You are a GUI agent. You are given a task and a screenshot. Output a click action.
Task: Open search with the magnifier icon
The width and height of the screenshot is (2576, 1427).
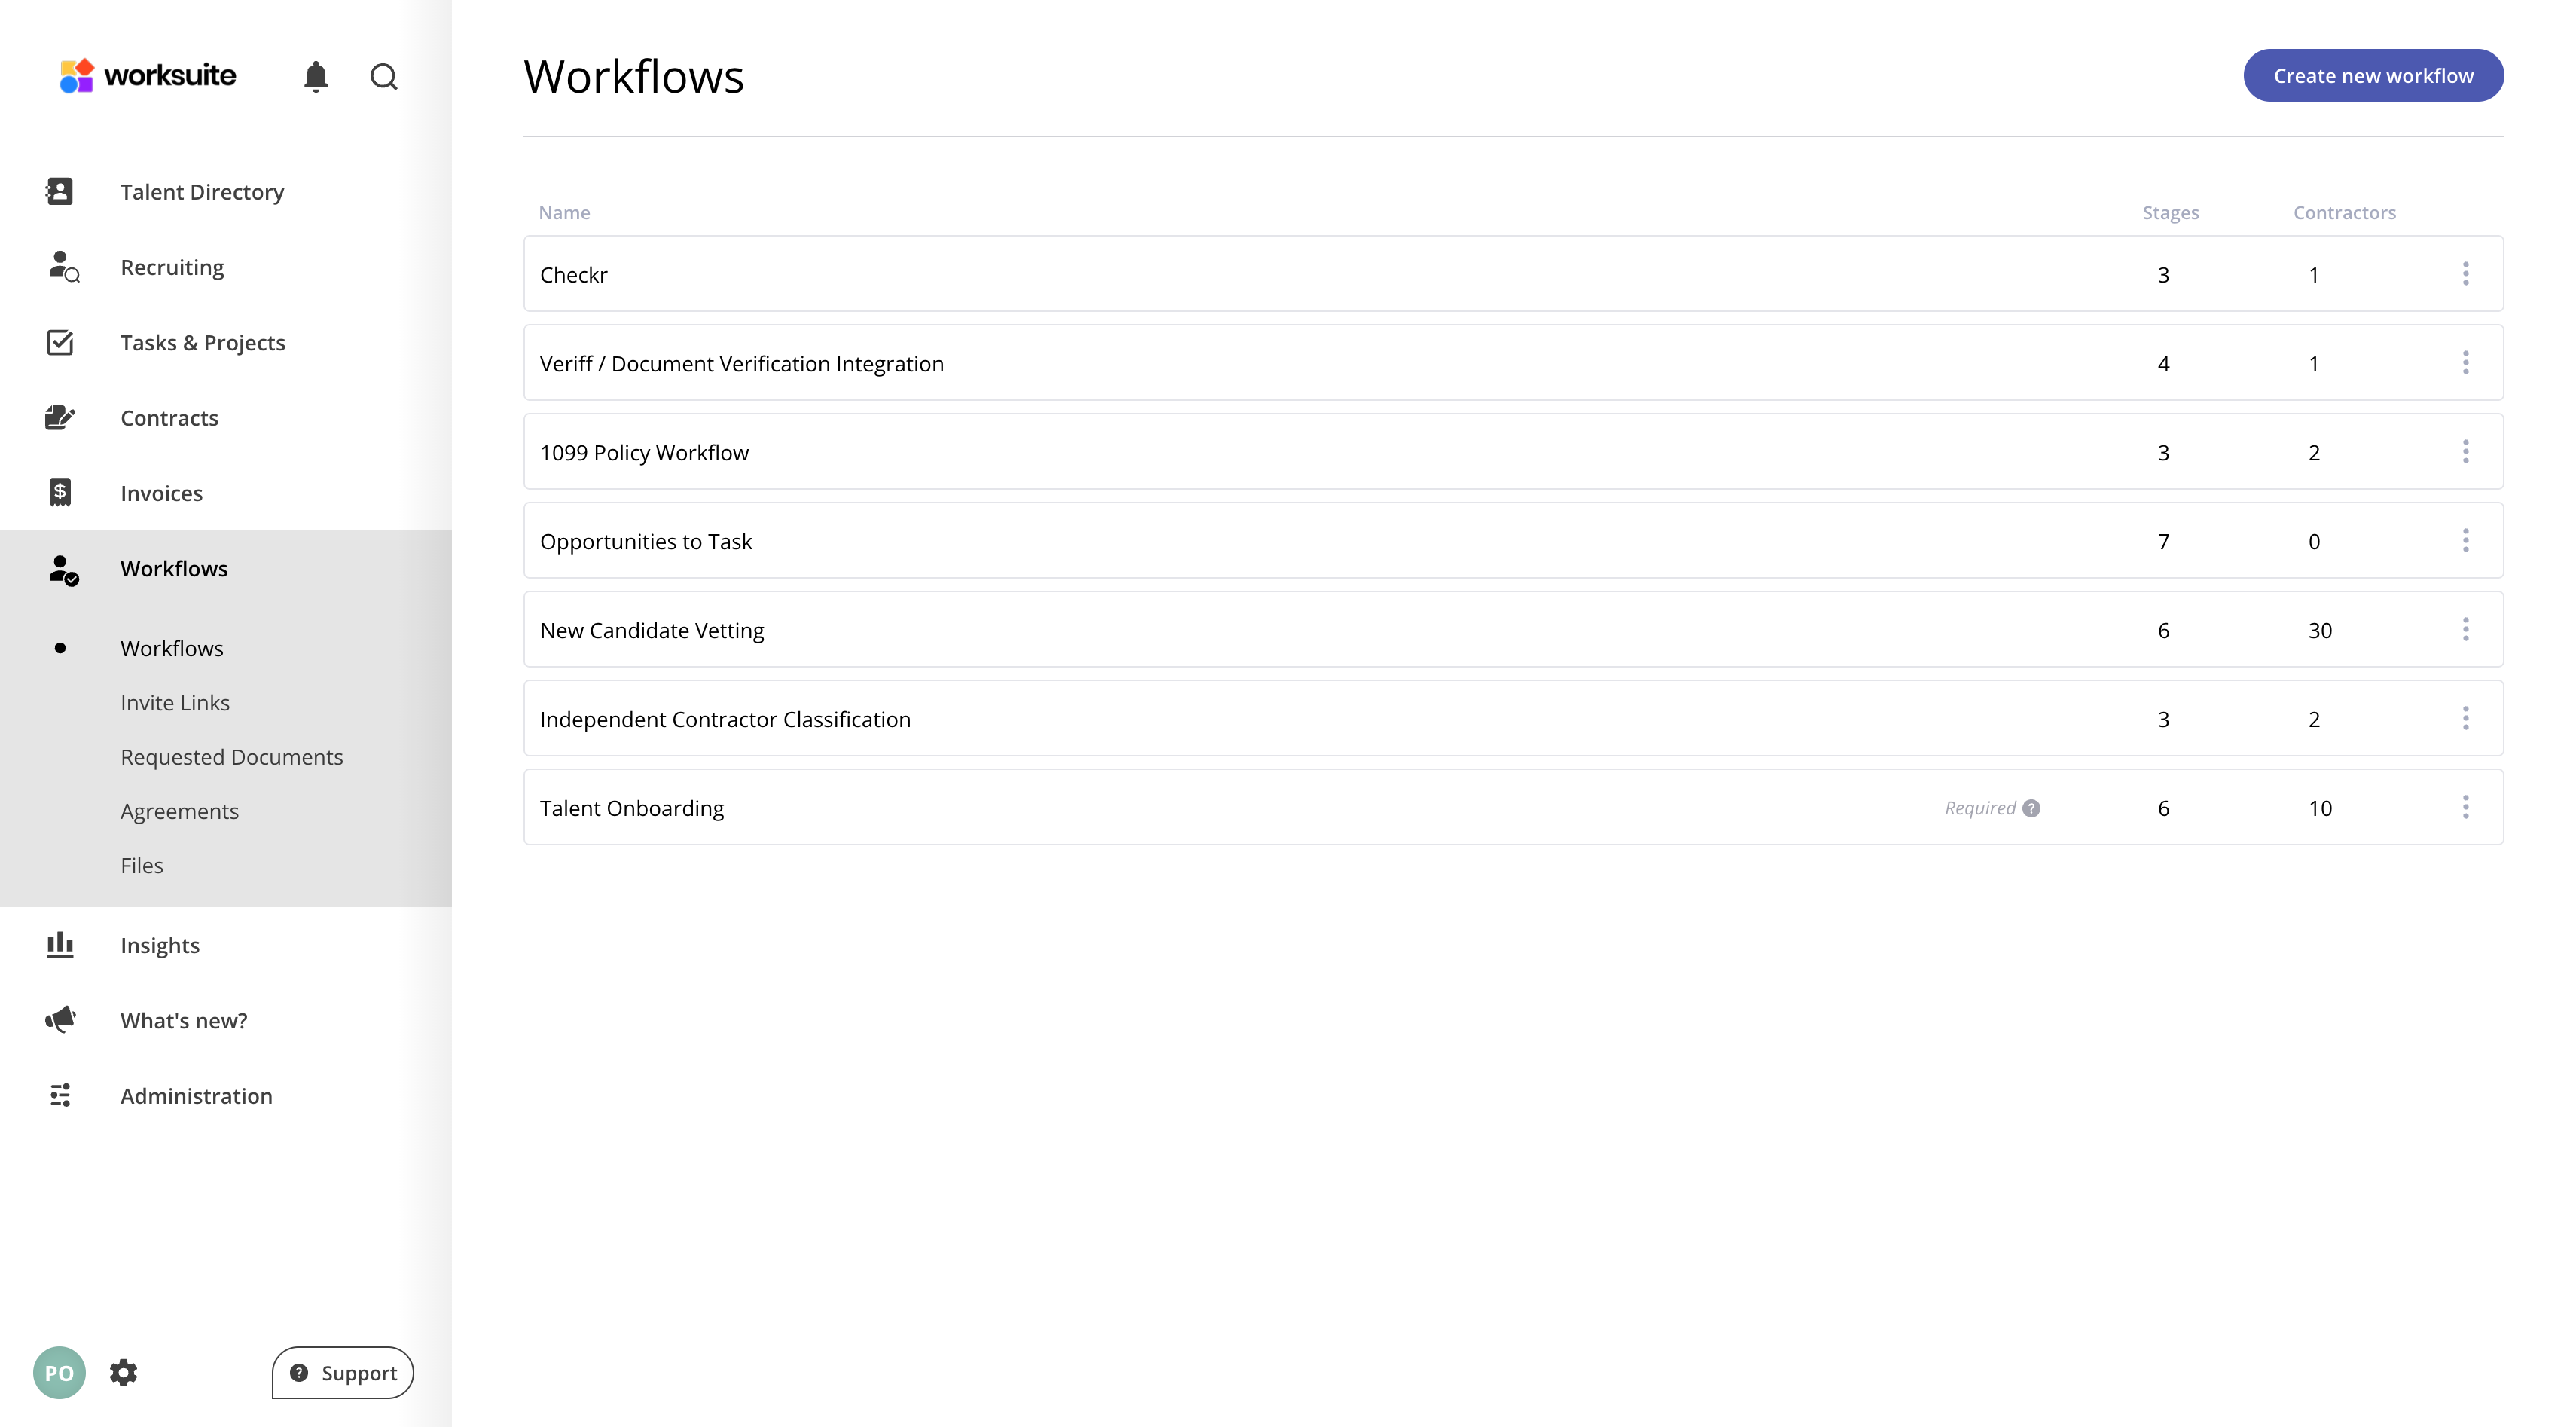click(384, 77)
